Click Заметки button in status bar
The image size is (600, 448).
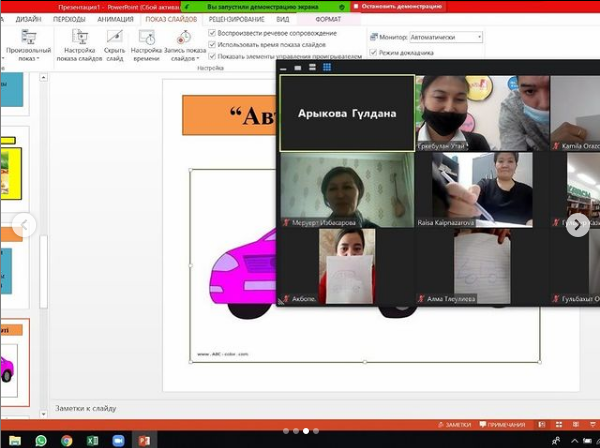[455, 425]
